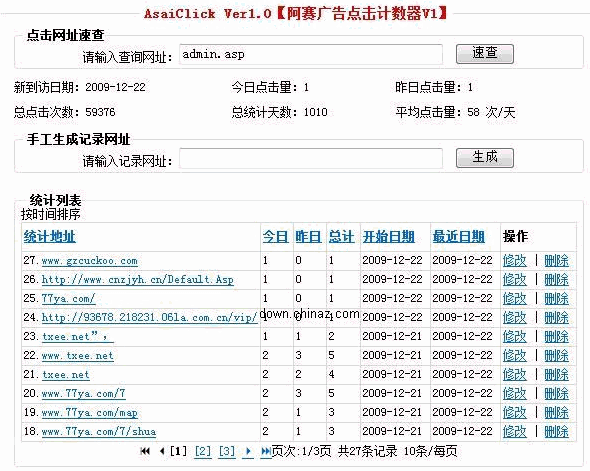This screenshot has height=471, width=590.
Task: Go to page [2] in pagination
Action: click(x=203, y=451)
